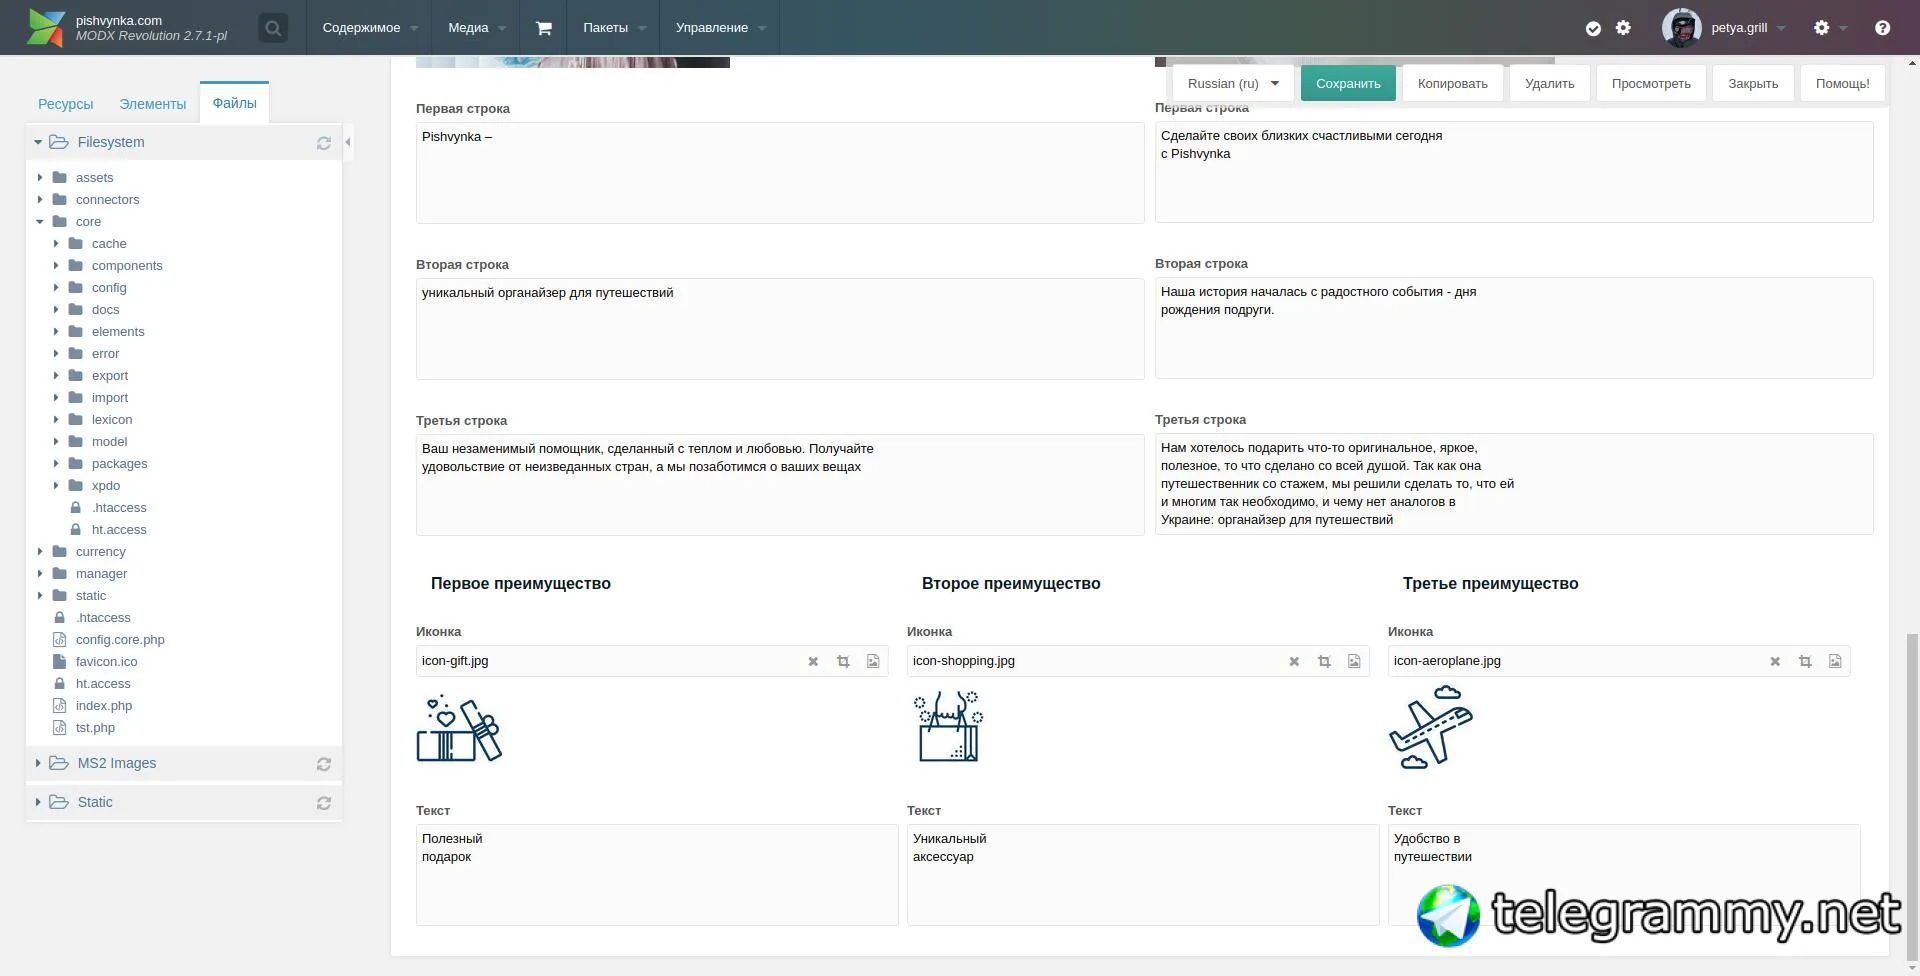Expand the Static source

coord(38,802)
